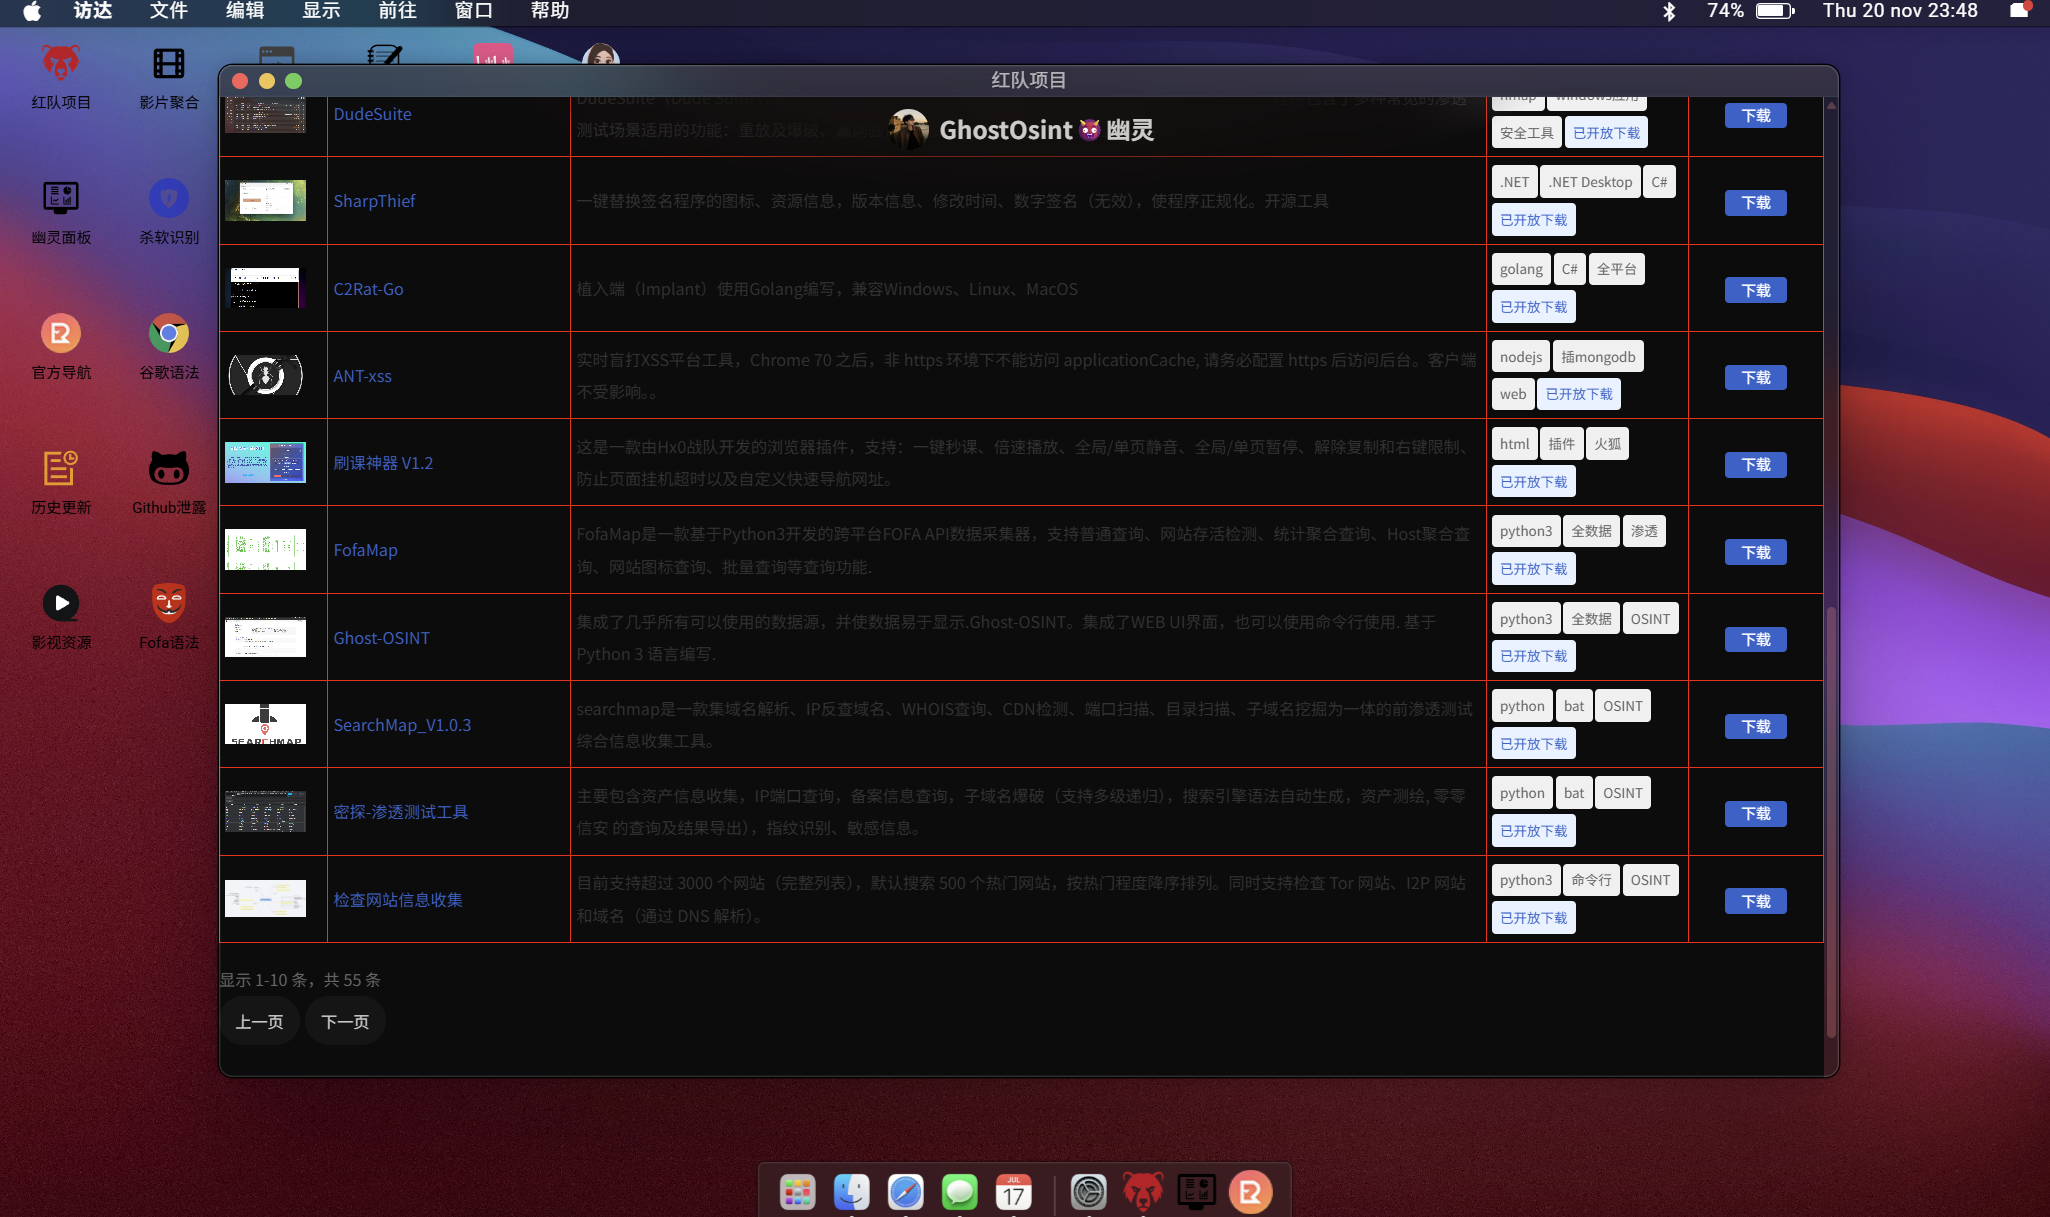Open the 前往 menu bar item

397,11
